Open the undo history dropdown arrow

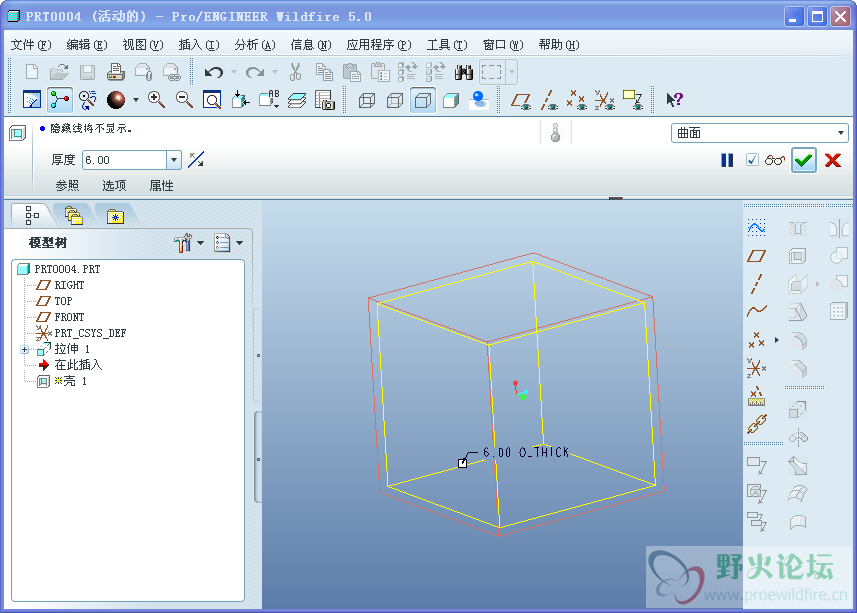(234, 72)
